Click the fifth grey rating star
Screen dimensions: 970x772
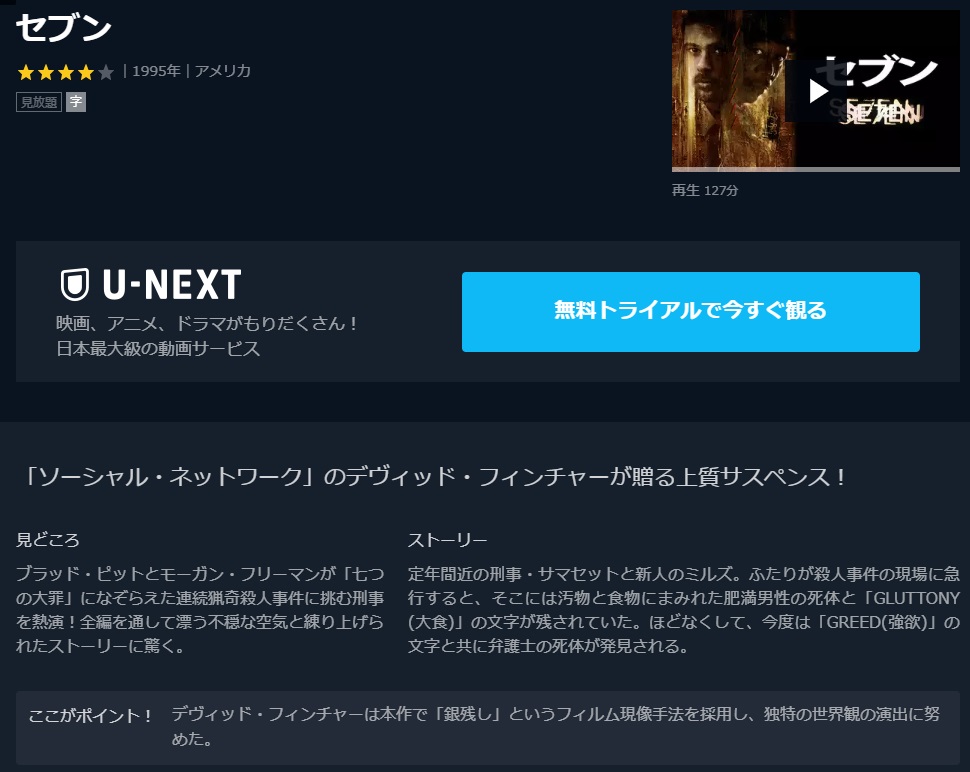click(x=106, y=72)
